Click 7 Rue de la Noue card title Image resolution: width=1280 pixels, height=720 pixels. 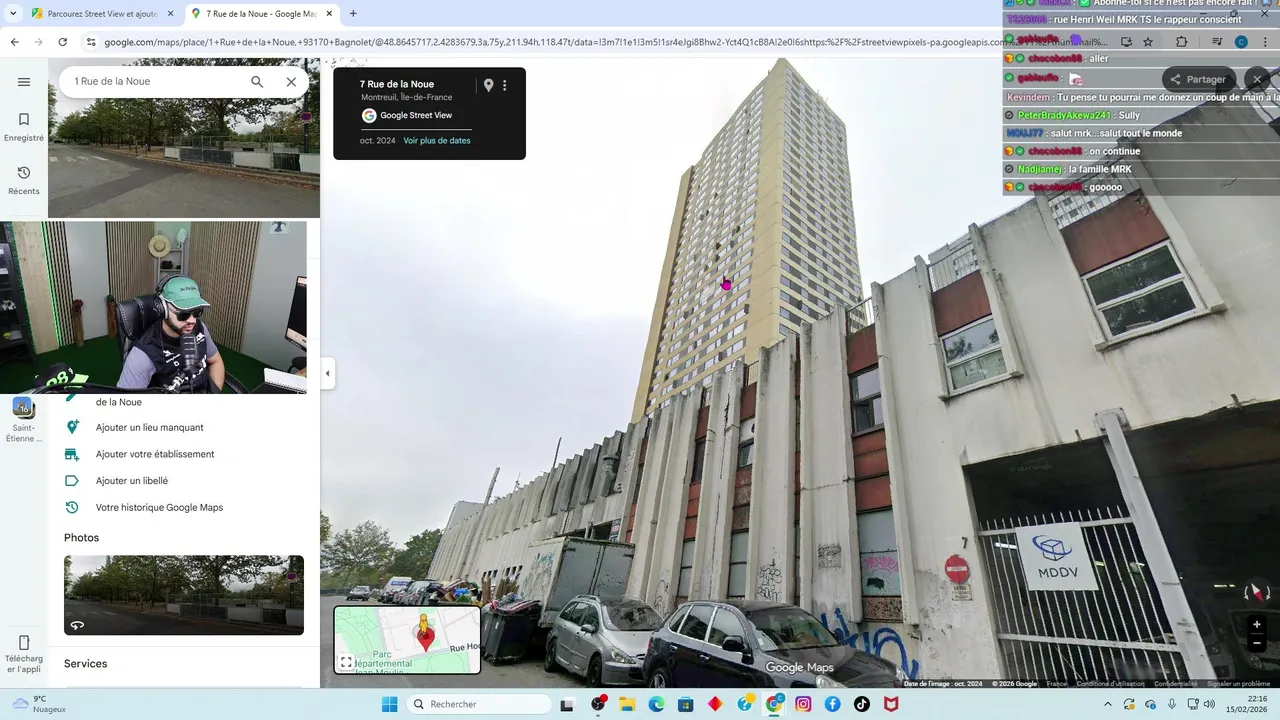[x=397, y=85]
